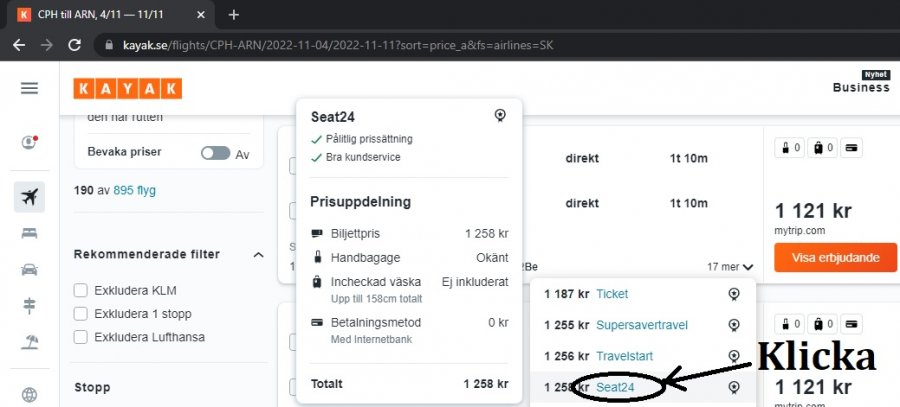
Task: Check the Exkludera KLM checkbox
Action: 81,291
